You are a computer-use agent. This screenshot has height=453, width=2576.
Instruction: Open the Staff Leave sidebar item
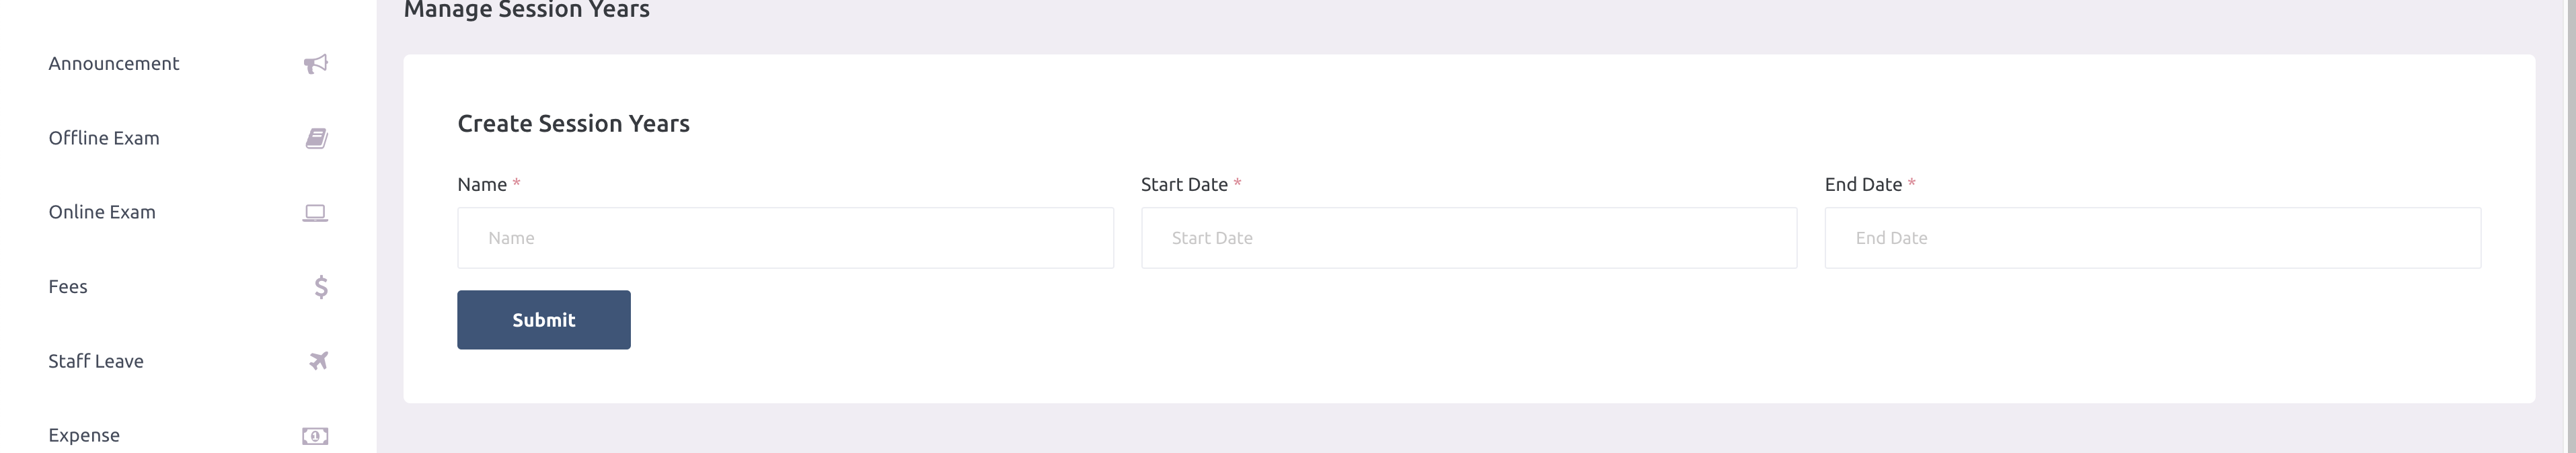coord(188,361)
